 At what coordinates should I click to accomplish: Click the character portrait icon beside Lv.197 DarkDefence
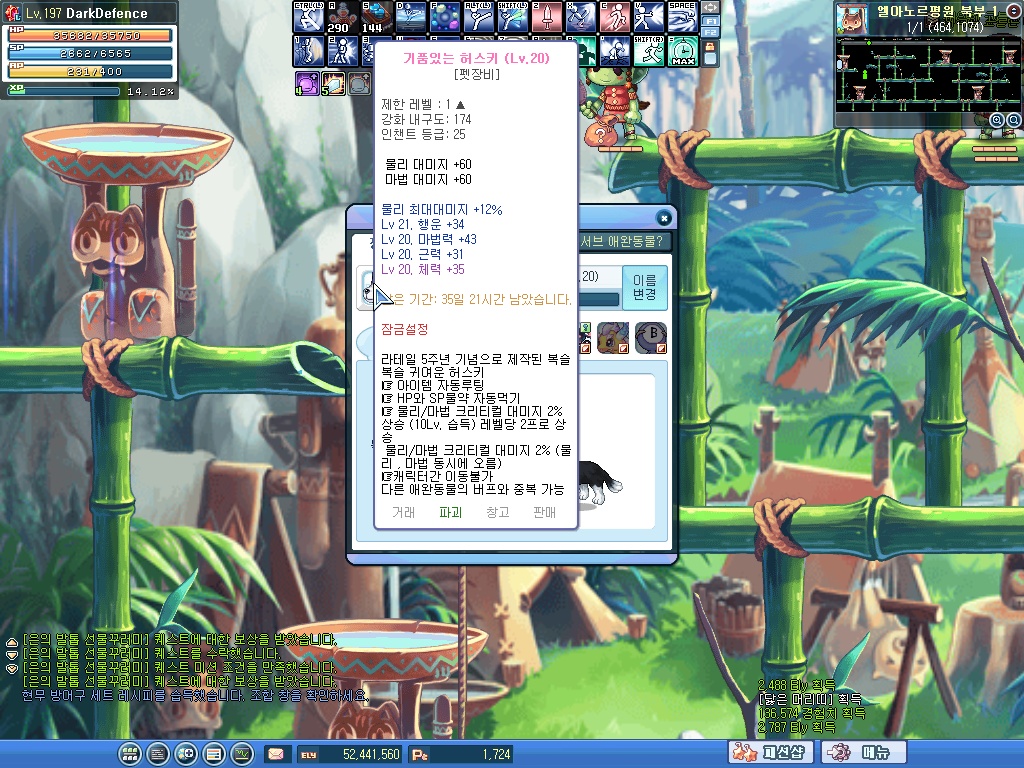[x=13, y=12]
